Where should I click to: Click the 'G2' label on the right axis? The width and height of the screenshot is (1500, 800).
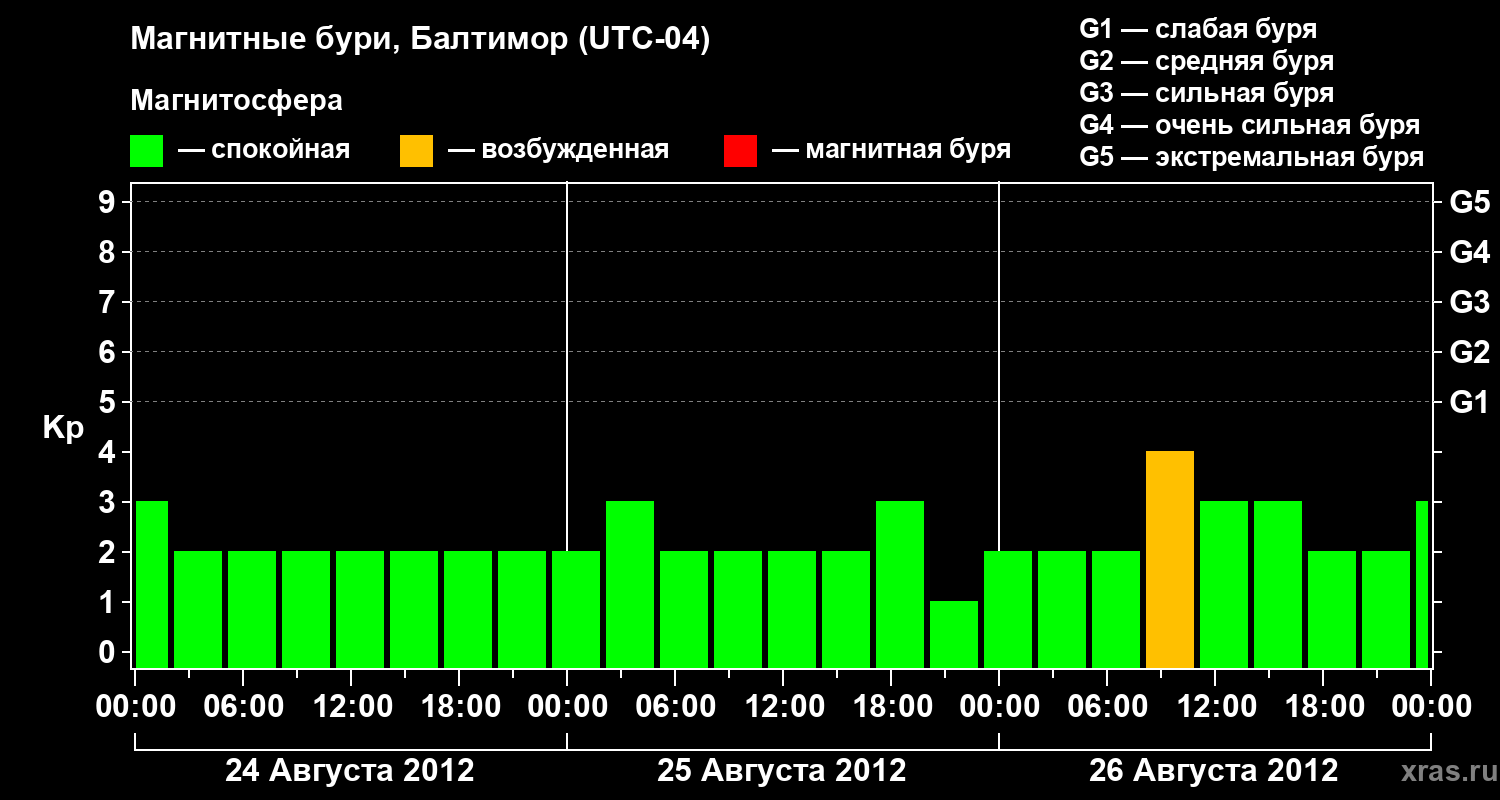tap(1470, 352)
